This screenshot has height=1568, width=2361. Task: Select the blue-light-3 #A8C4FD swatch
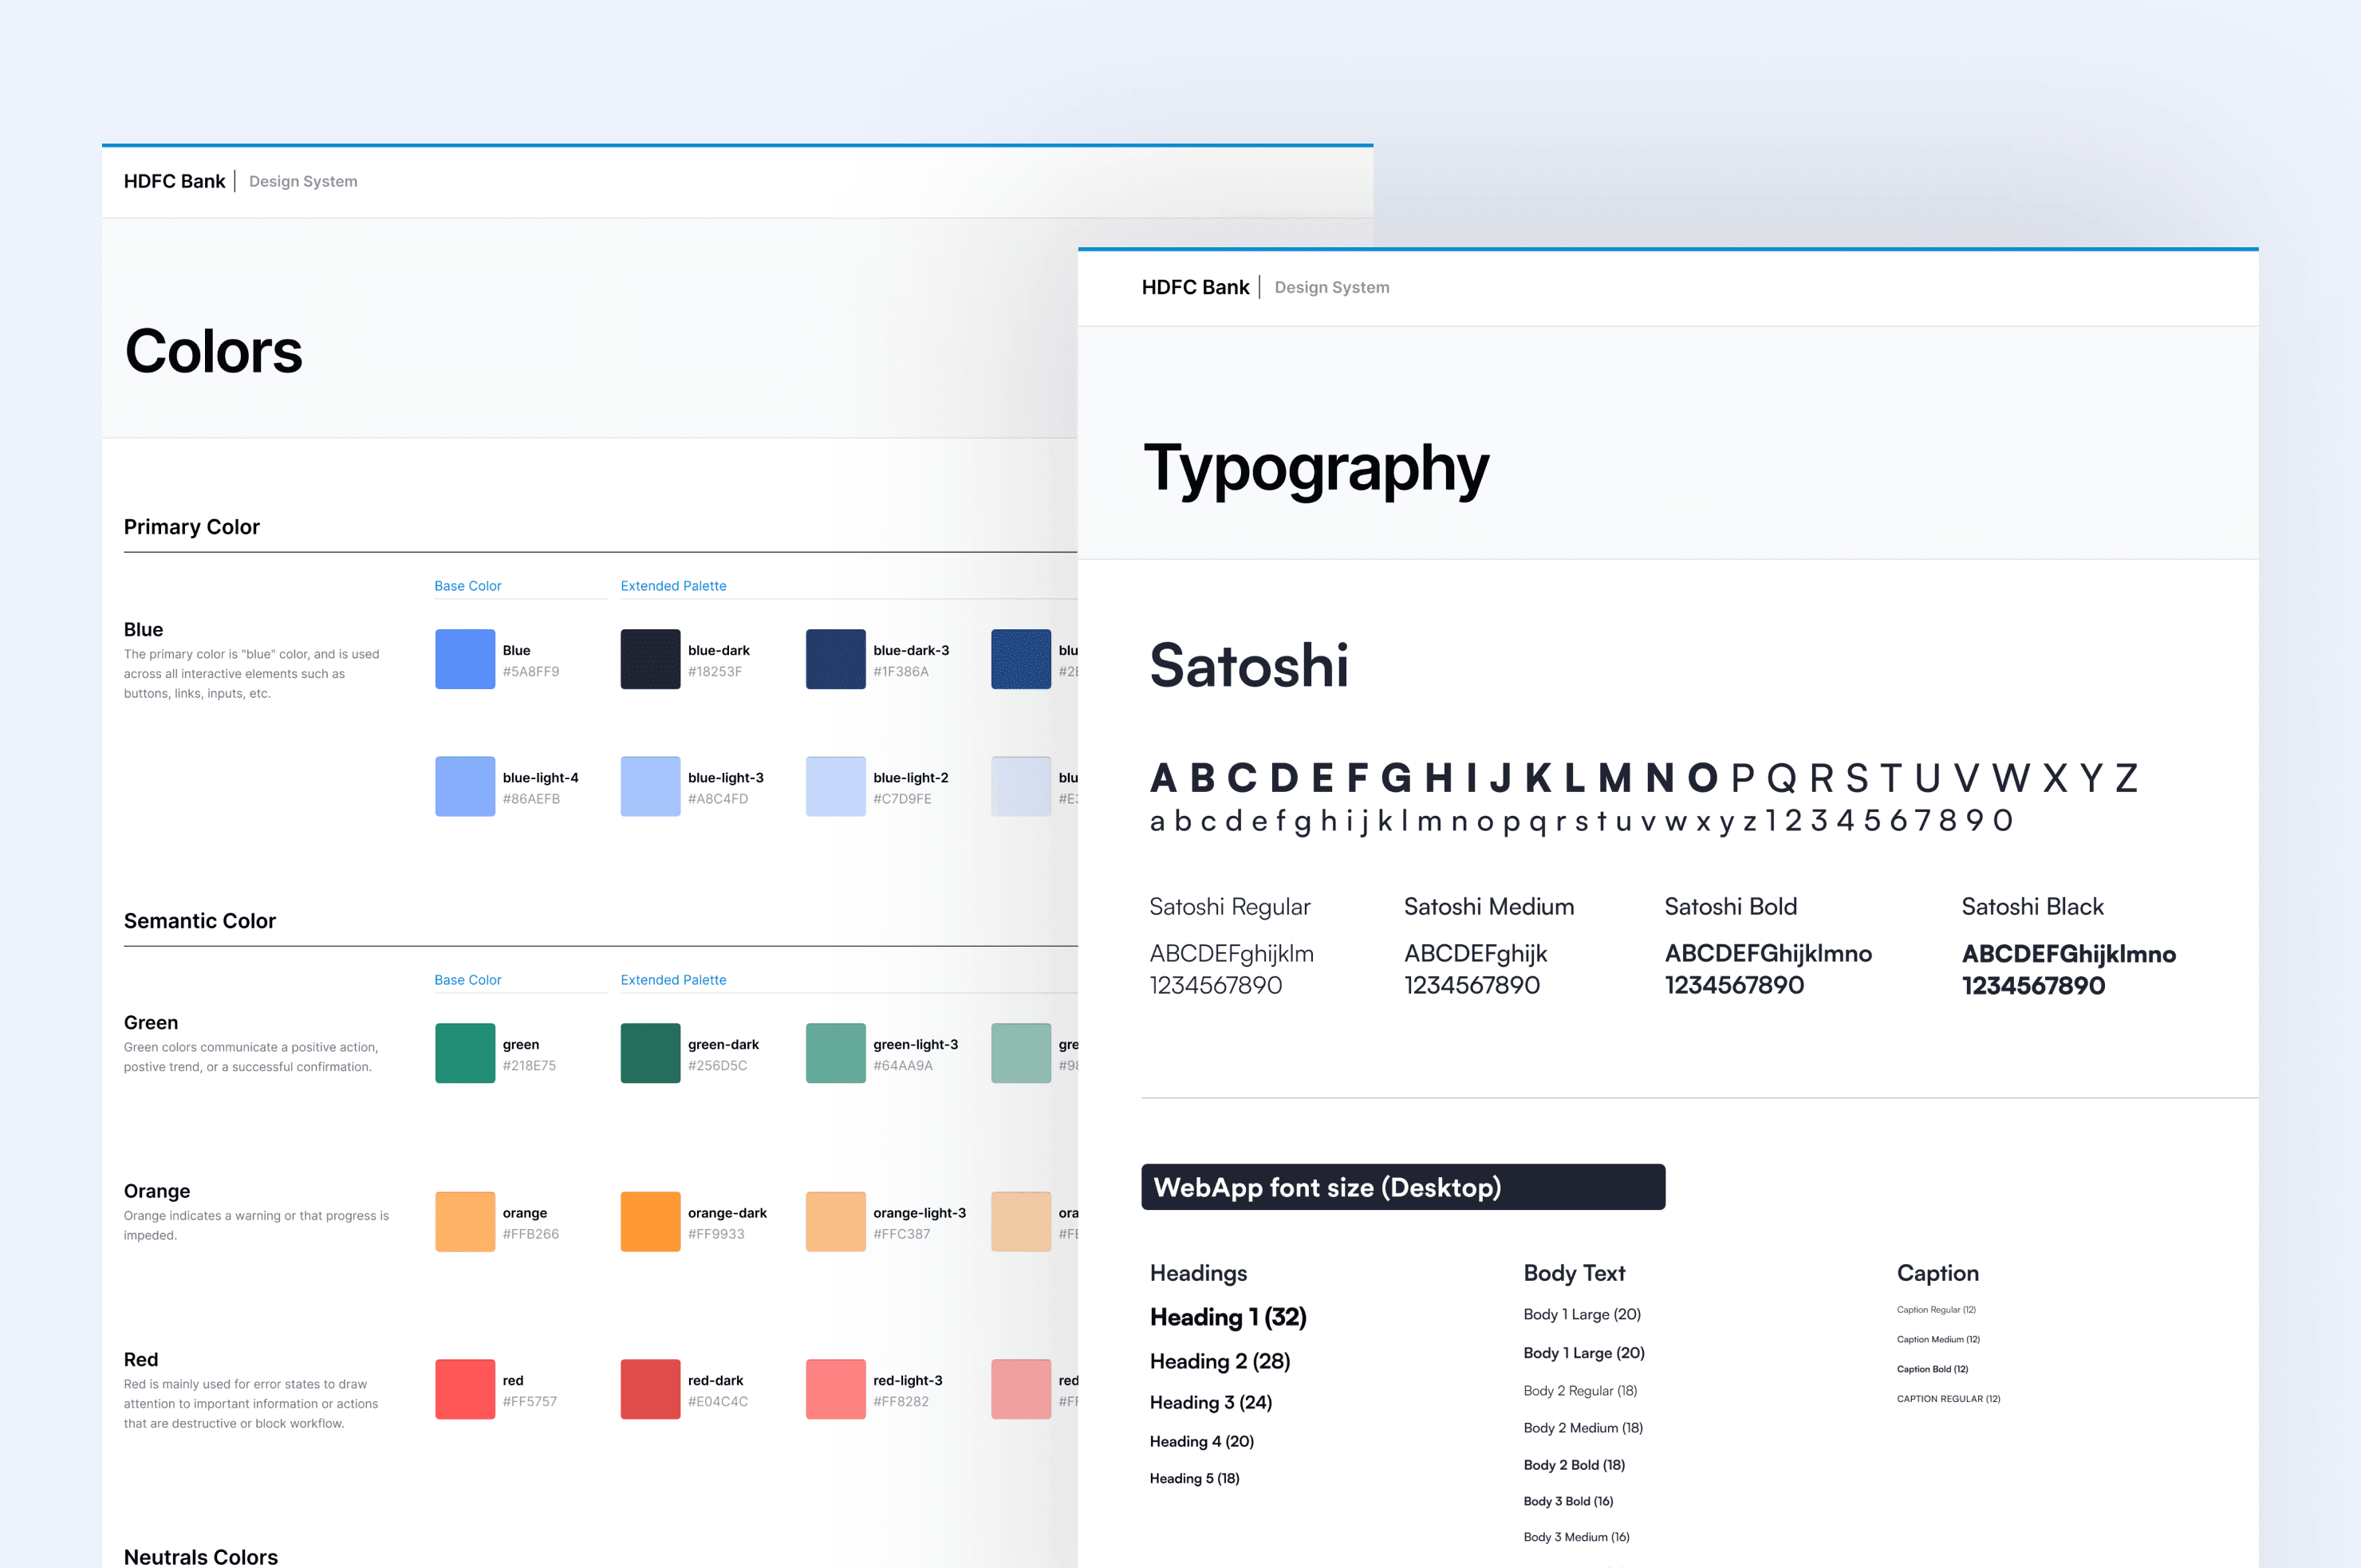650,786
